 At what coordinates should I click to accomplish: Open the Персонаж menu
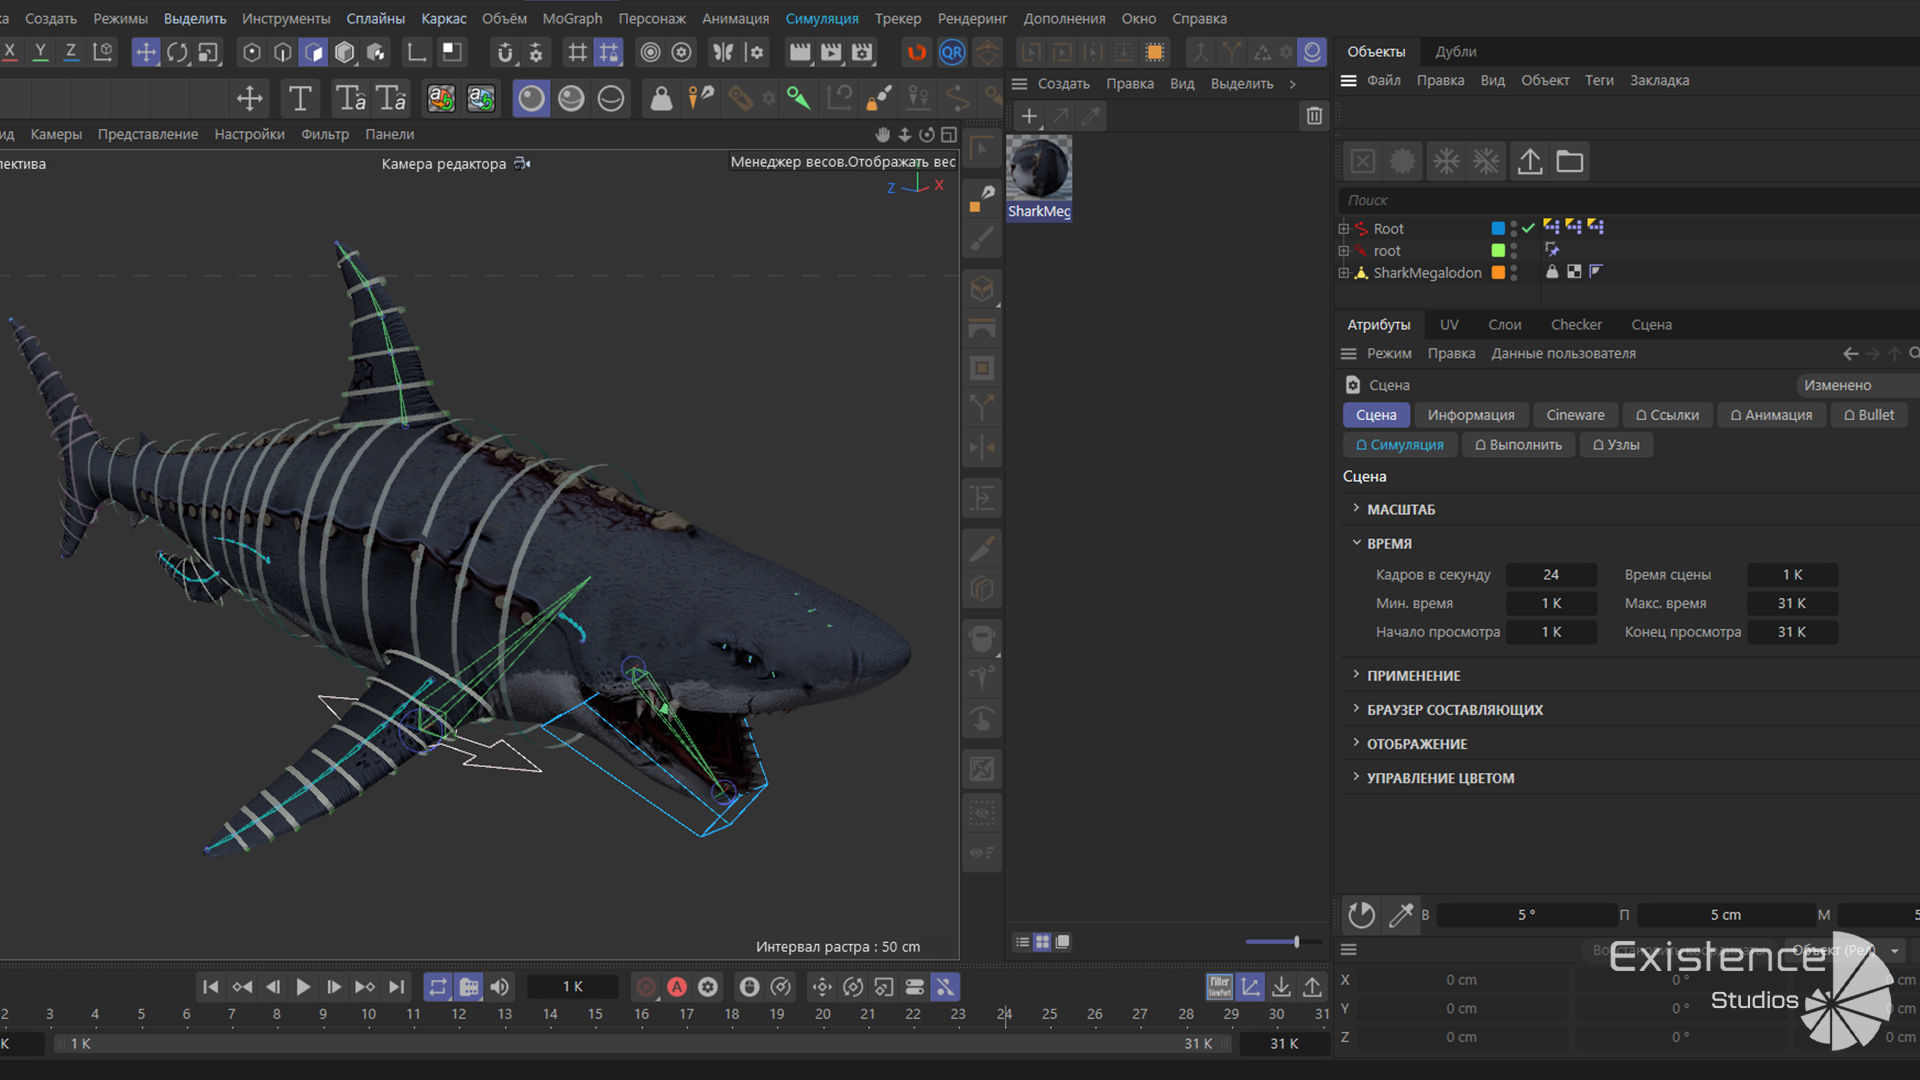click(652, 18)
